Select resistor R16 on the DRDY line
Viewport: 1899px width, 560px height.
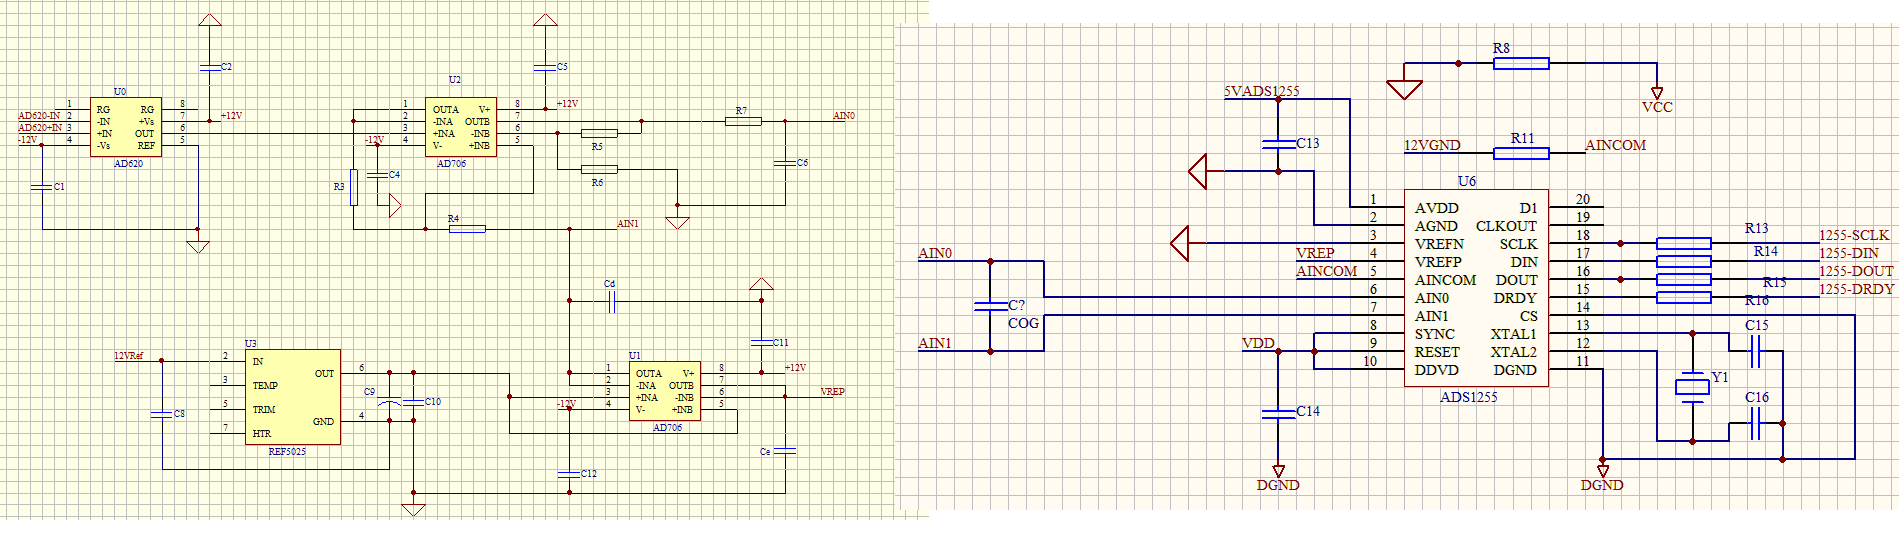[1684, 297]
